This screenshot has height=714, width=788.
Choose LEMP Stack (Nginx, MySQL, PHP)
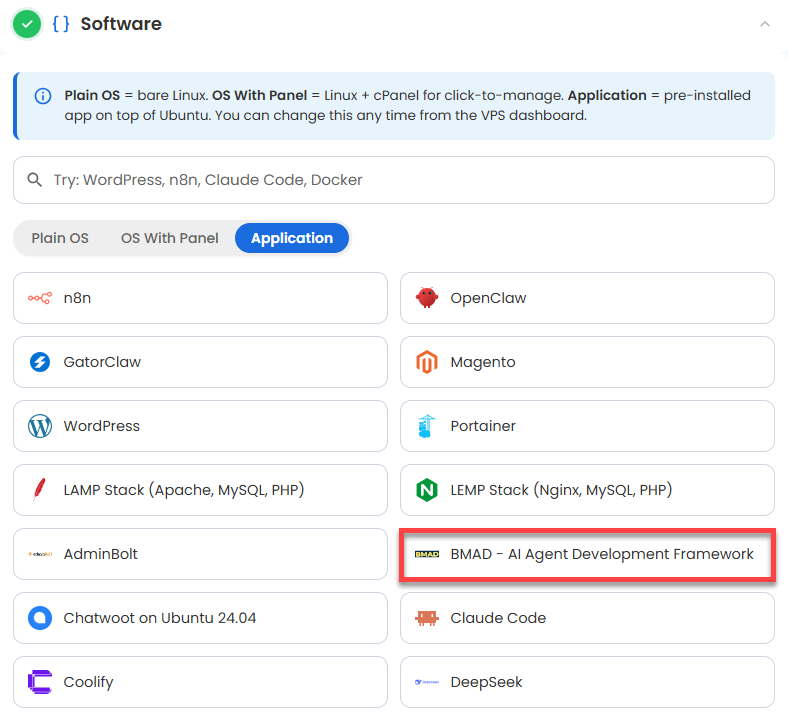(587, 490)
